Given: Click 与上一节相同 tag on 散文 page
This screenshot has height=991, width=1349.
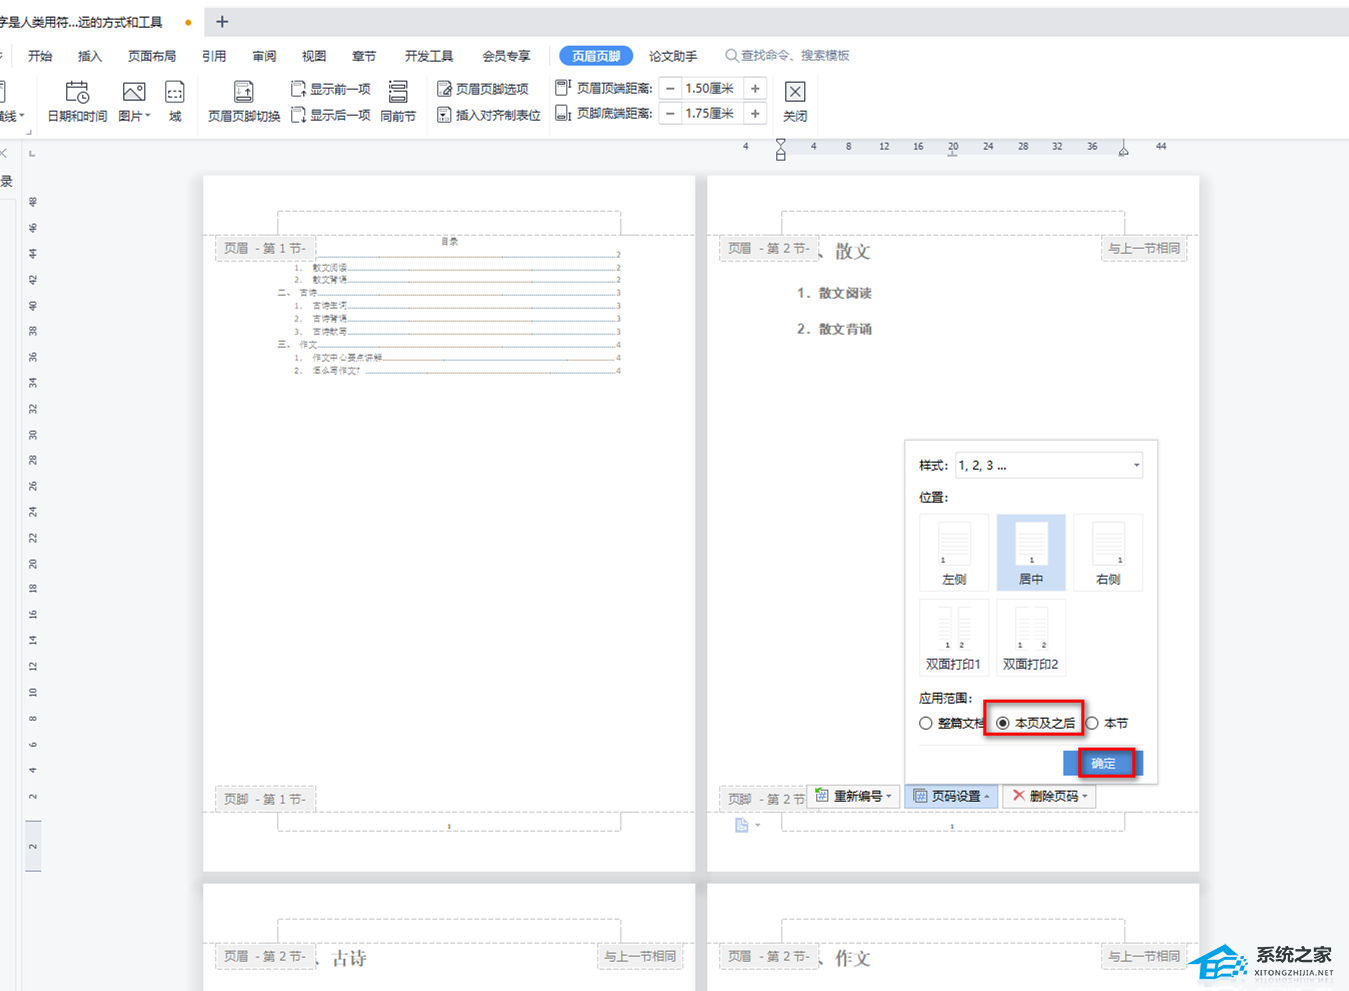Looking at the screenshot, I should point(1143,248).
